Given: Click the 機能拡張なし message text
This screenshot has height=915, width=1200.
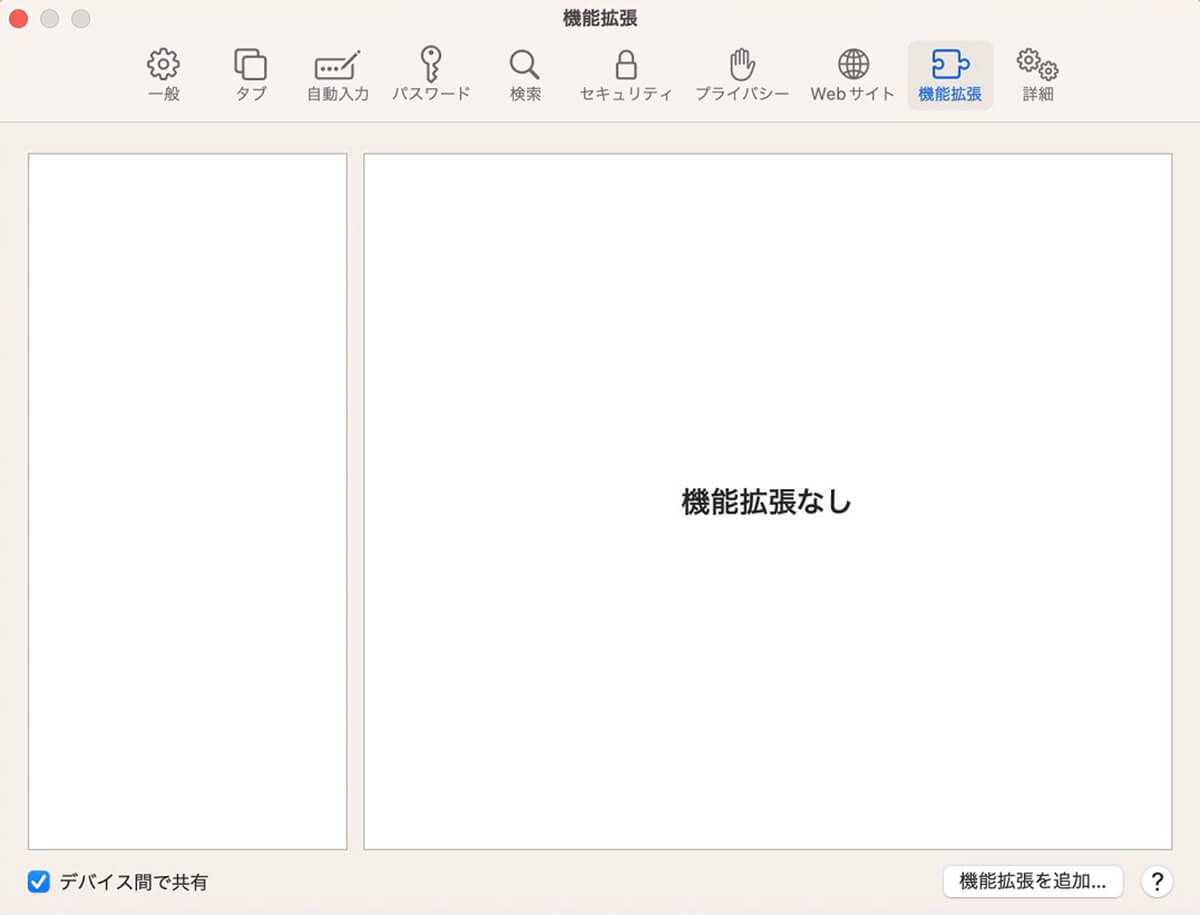Looking at the screenshot, I should [x=766, y=501].
